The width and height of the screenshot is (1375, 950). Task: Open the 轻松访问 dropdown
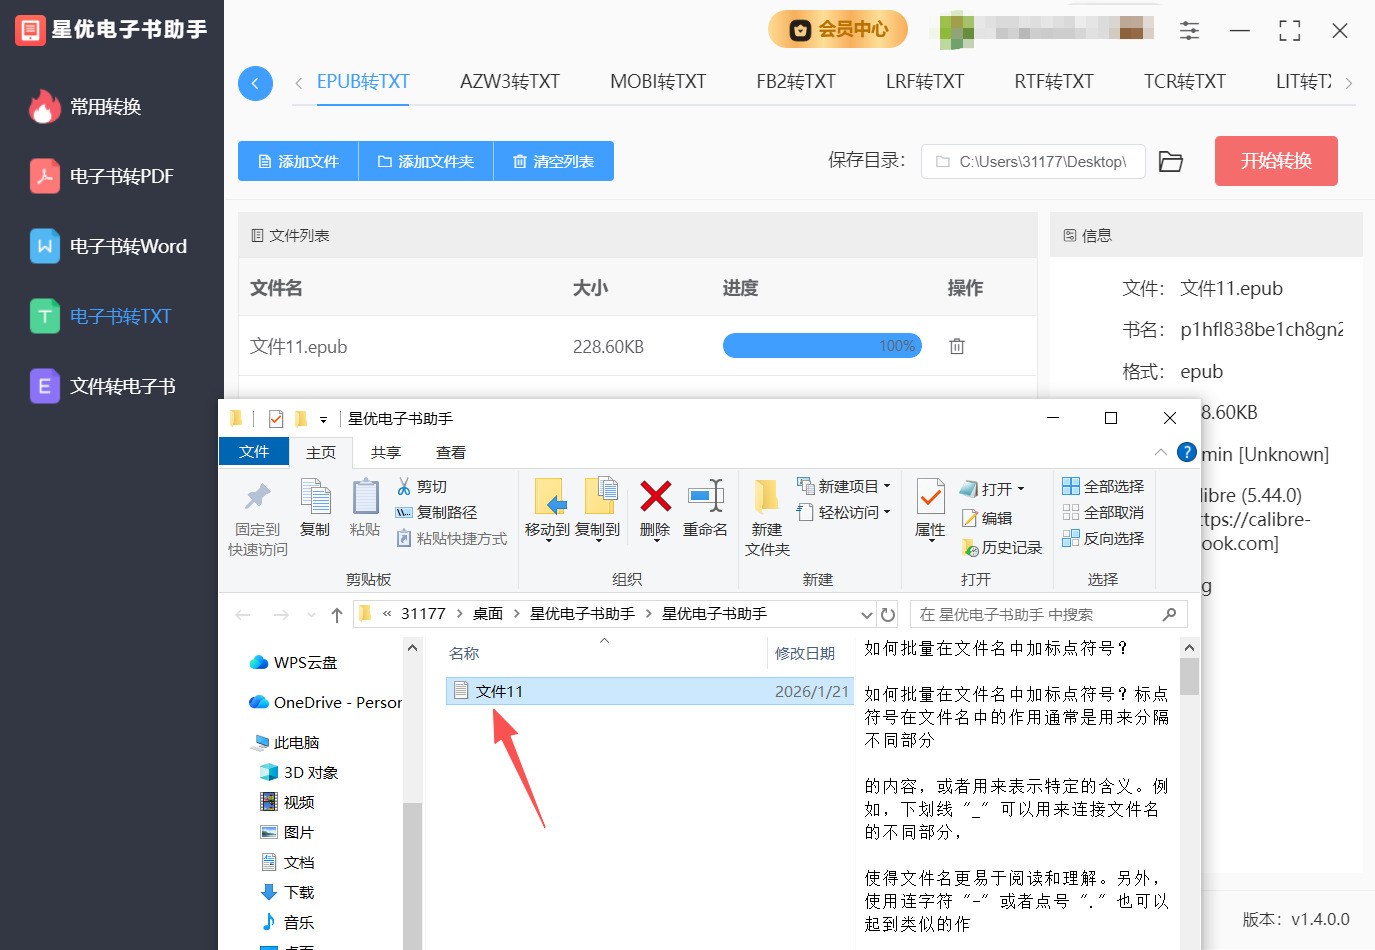tap(844, 513)
